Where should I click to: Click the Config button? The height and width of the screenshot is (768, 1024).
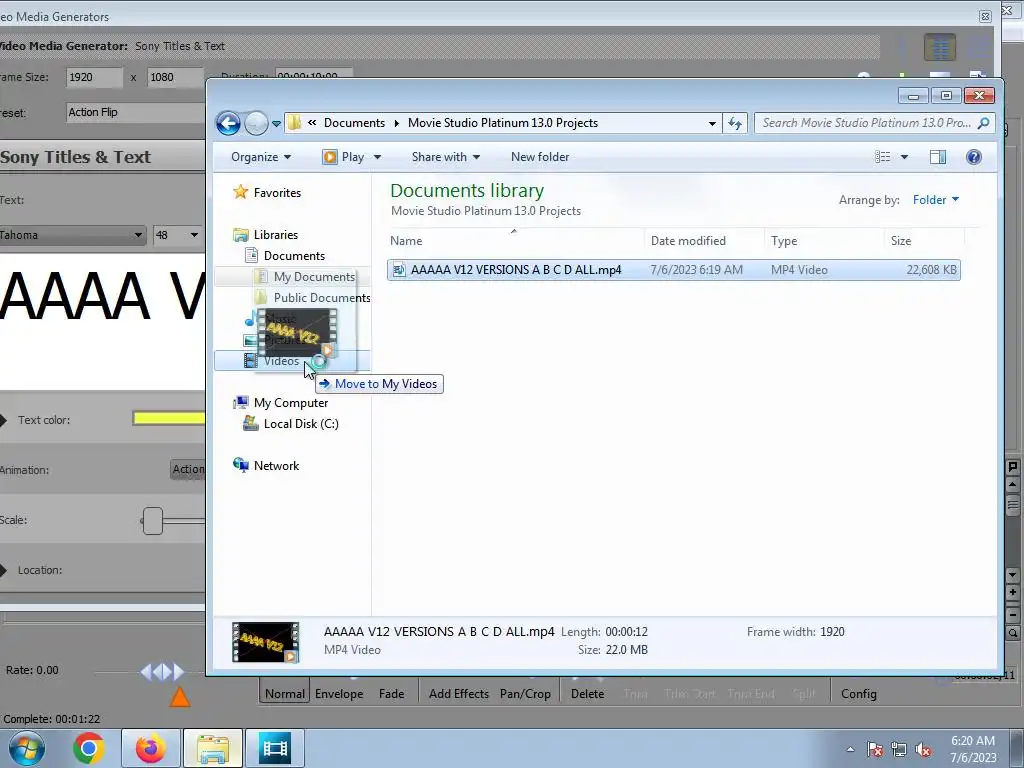(858, 694)
